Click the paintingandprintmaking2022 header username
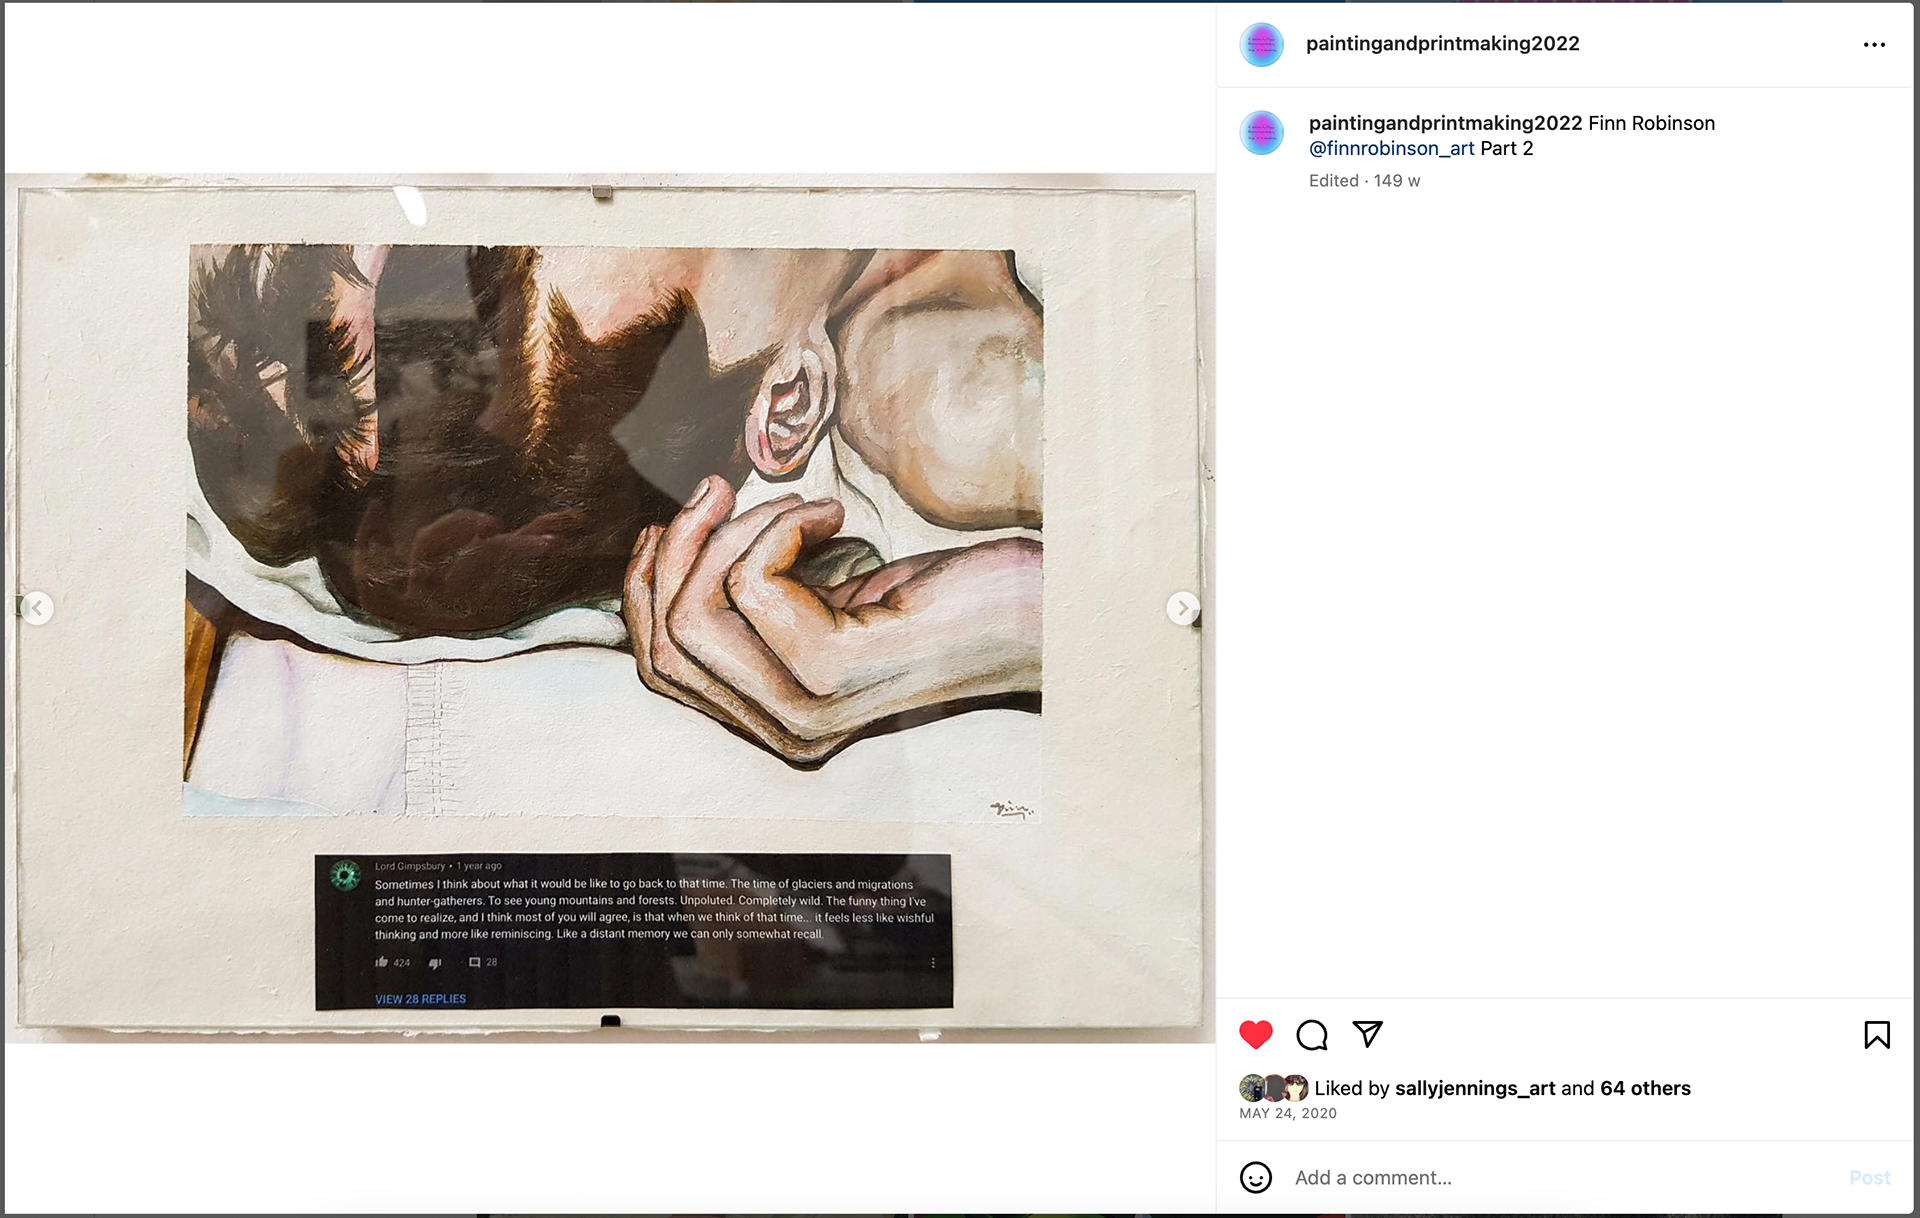This screenshot has height=1218, width=1920. click(1443, 44)
